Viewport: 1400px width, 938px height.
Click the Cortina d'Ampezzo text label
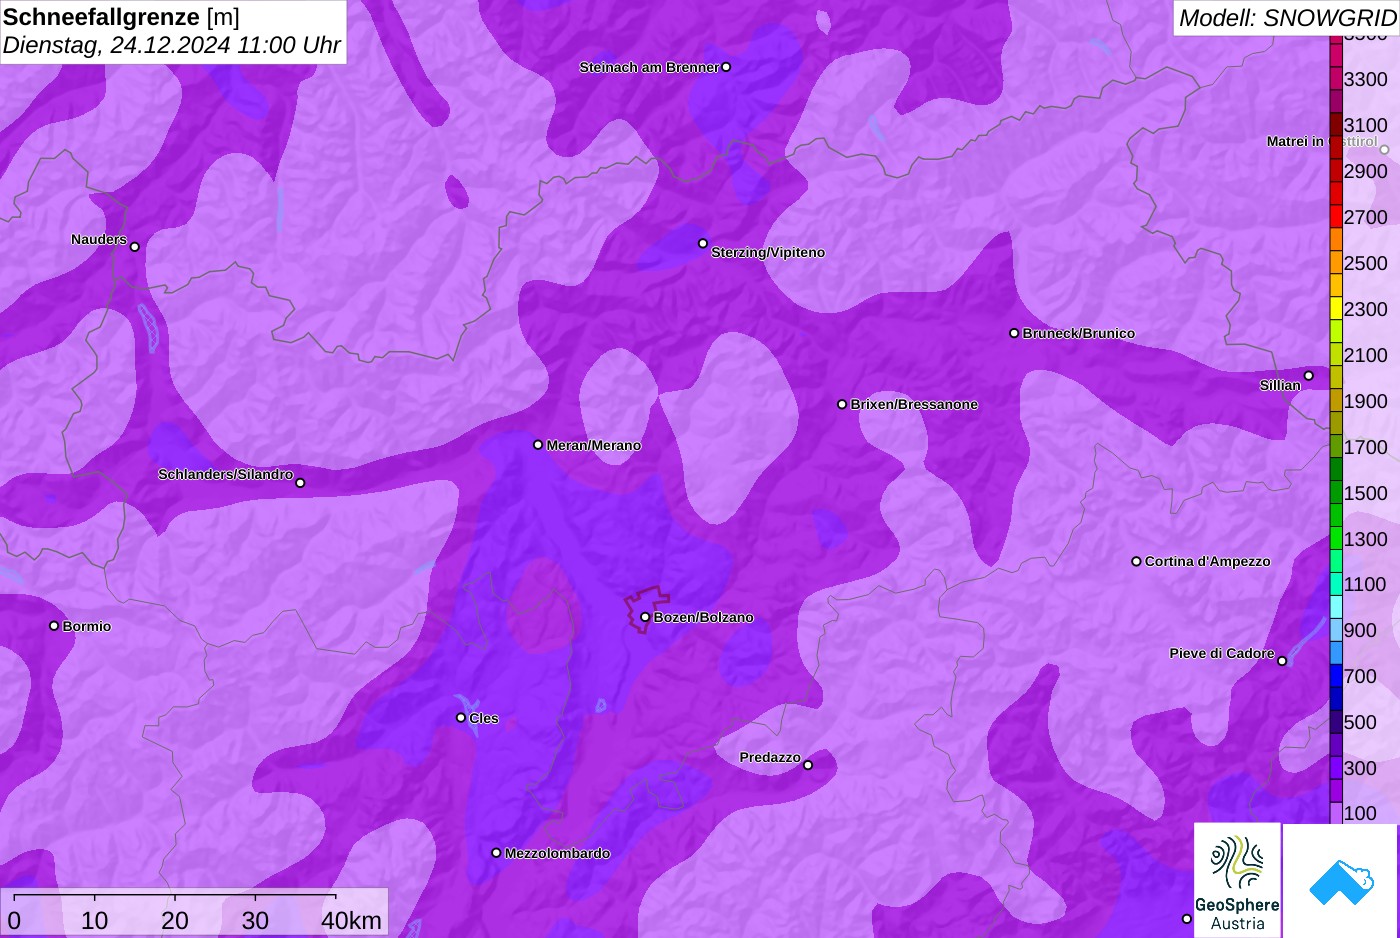pyautogui.click(x=1208, y=561)
